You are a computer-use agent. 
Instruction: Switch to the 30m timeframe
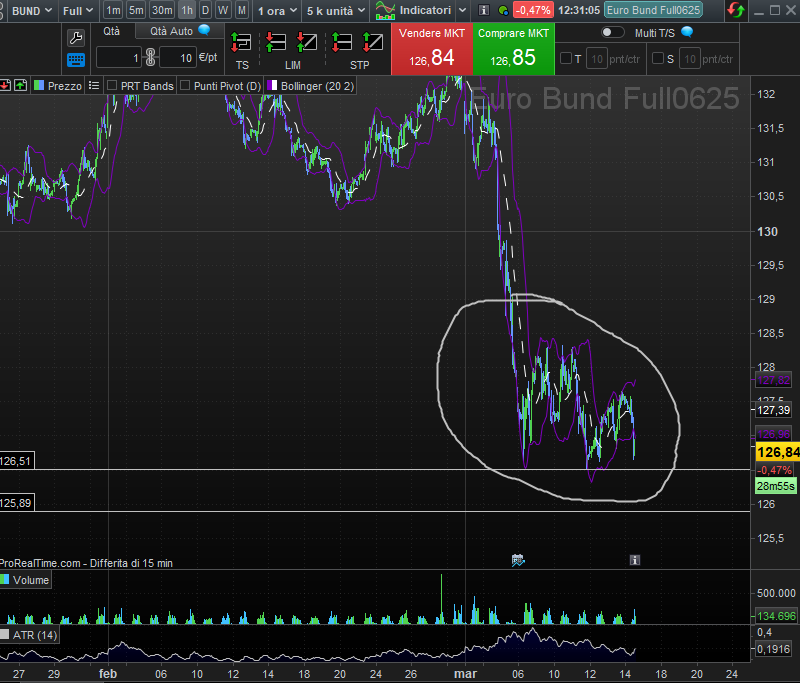(161, 11)
